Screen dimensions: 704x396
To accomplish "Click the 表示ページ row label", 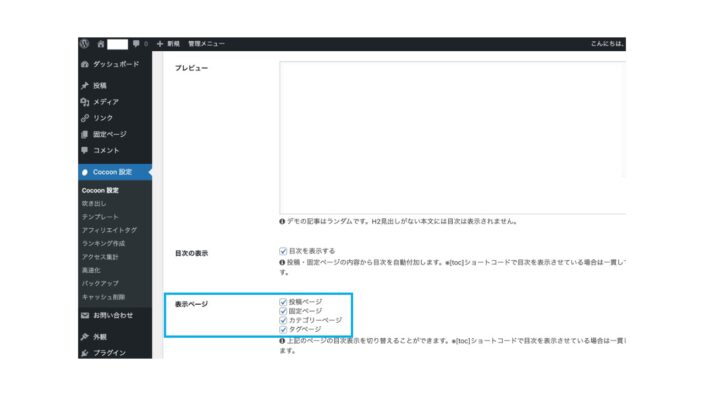I will tap(191, 304).
